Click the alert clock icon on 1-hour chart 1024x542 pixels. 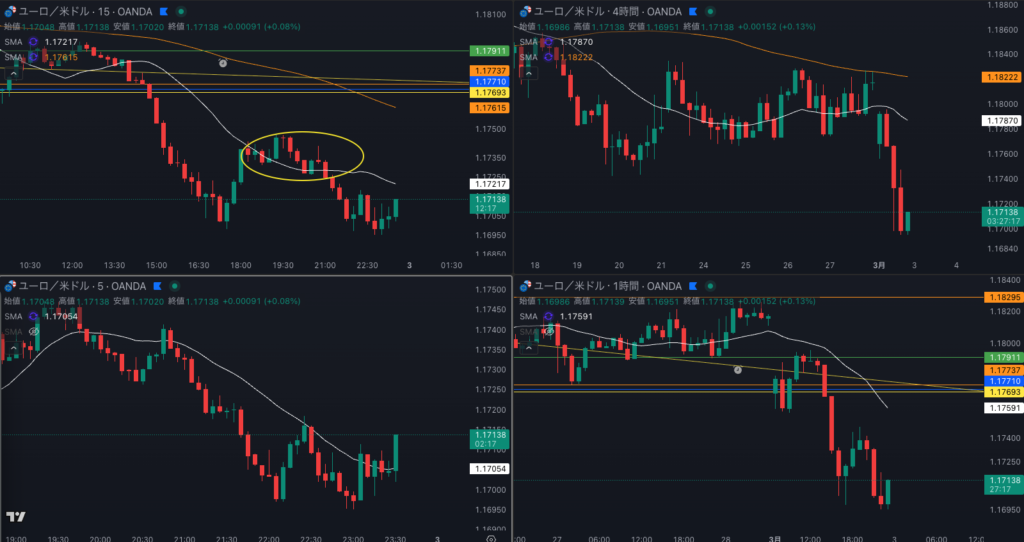click(x=738, y=369)
